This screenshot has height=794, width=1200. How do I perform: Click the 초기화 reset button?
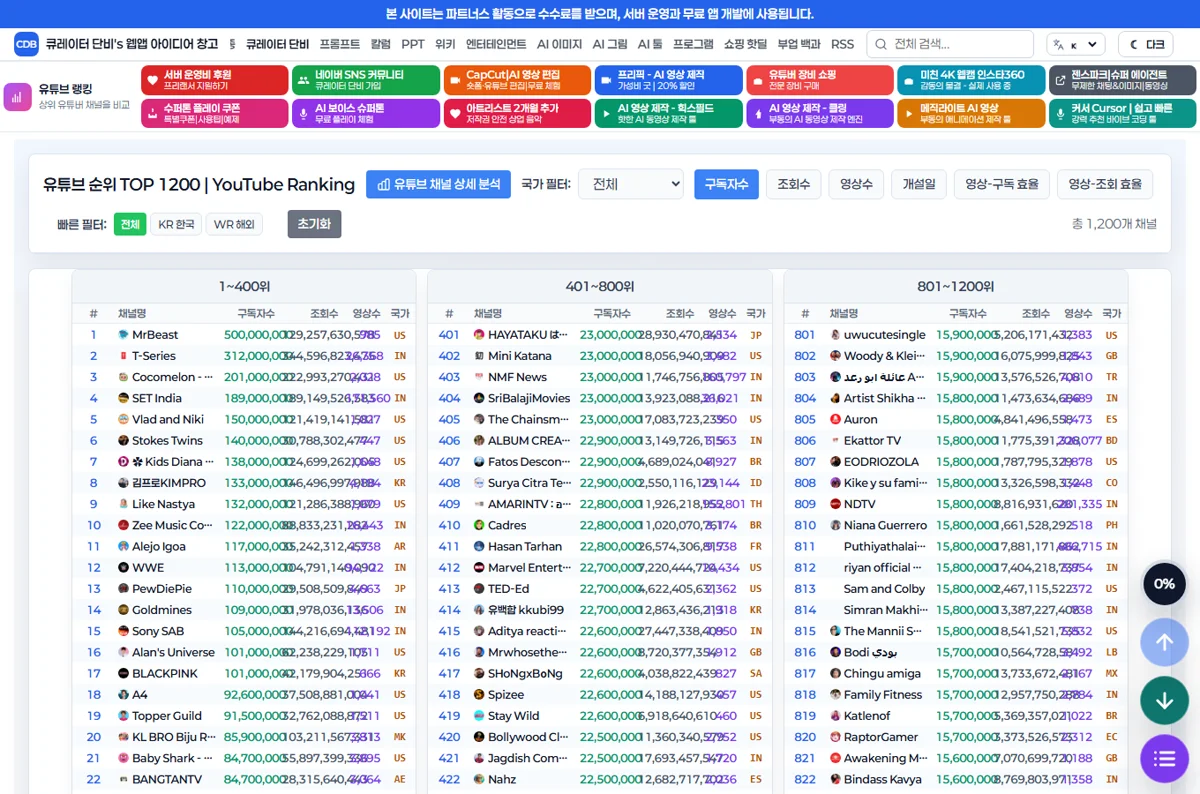tap(314, 224)
